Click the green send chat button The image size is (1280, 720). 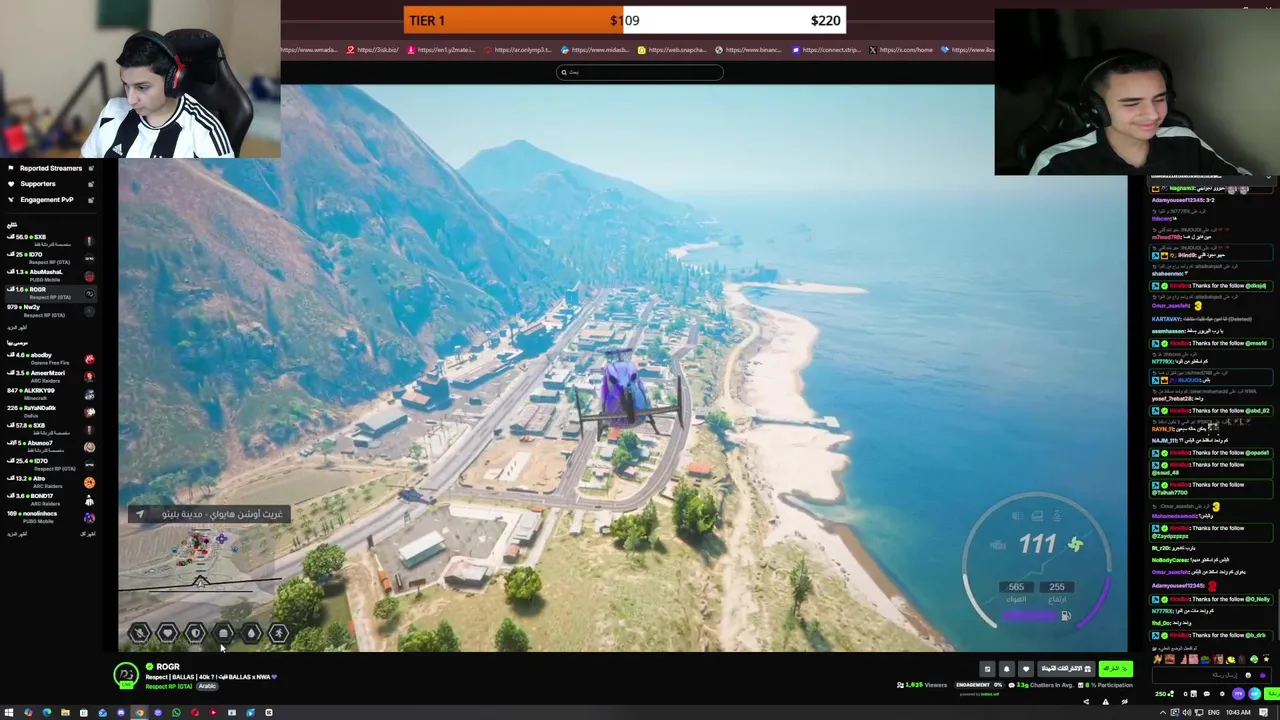click(1272, 693)
